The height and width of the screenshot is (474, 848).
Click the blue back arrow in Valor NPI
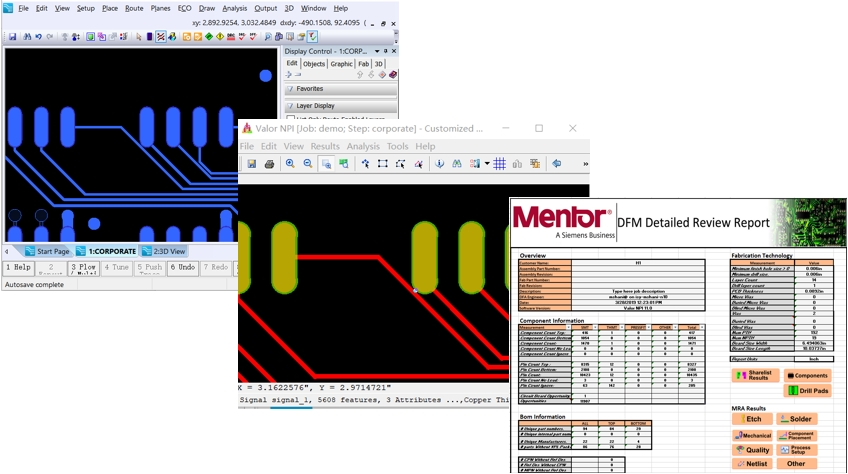tap(556, 163)
